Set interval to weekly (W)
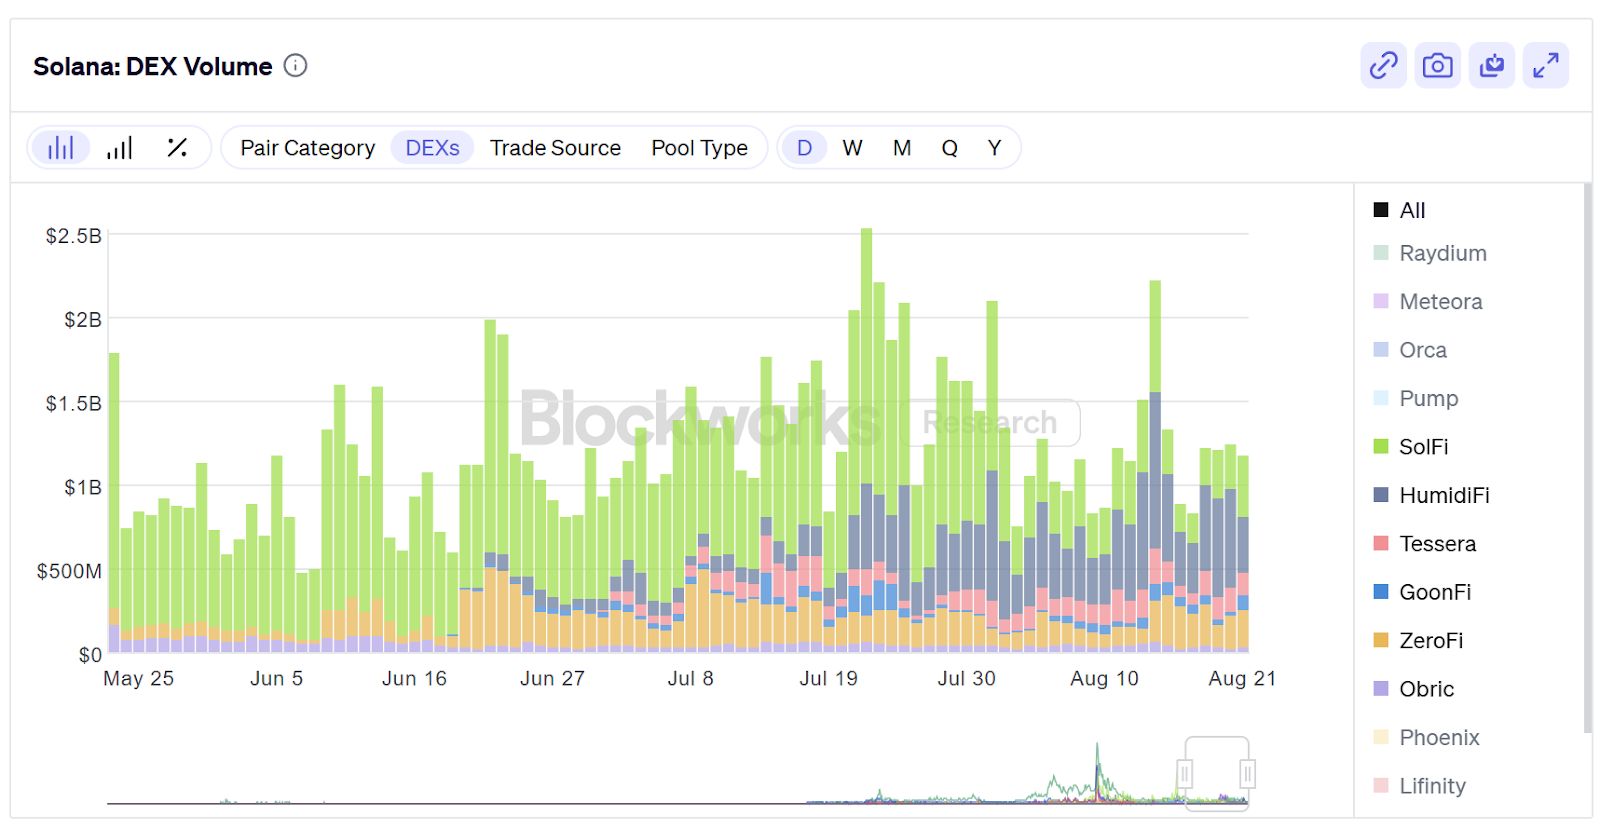The width and height of the screenshot is (1600, 829). tap(852, 148)
